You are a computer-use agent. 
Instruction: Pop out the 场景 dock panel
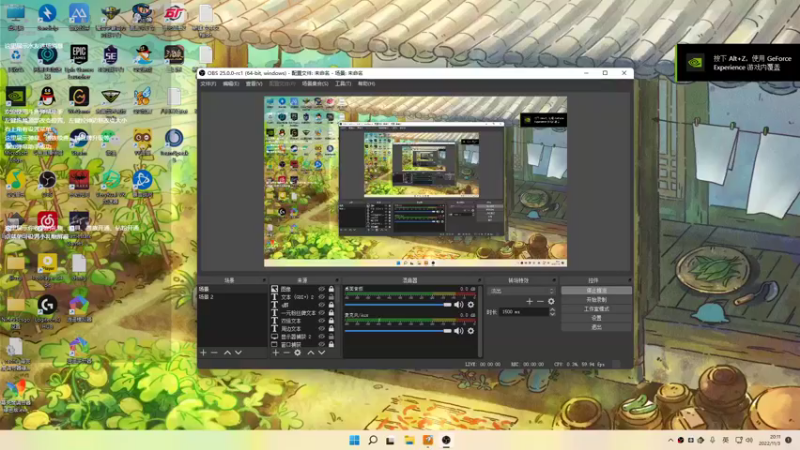coord(264,280)
